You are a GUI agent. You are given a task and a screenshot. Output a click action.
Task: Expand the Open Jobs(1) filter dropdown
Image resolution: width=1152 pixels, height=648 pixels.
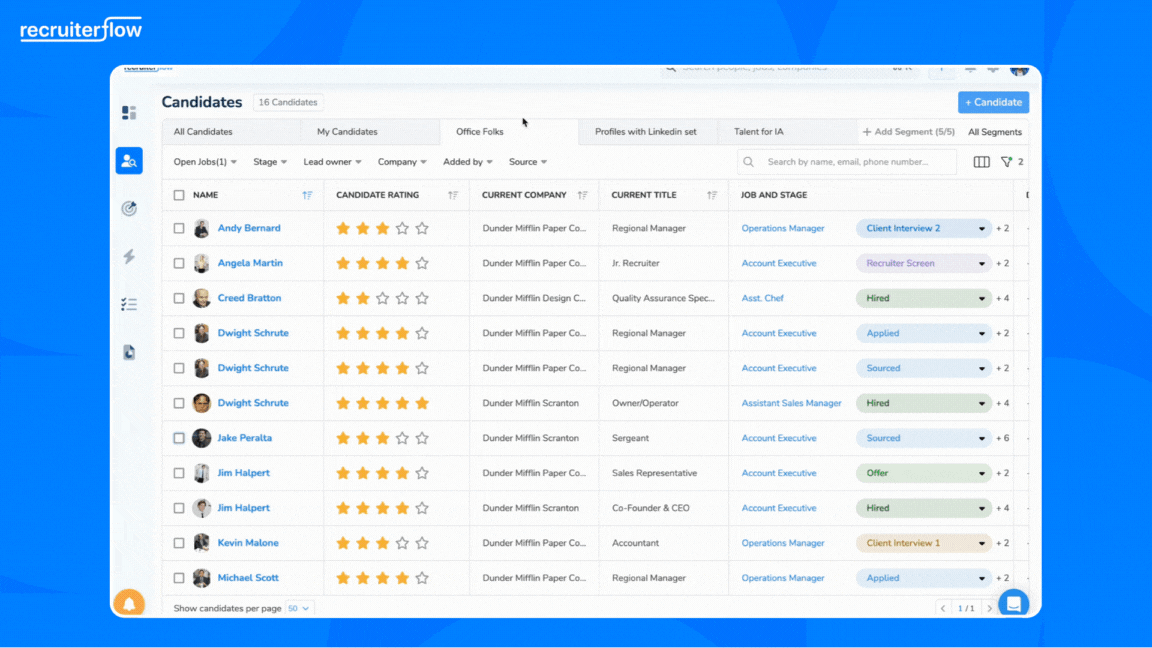pyautogui.click(x=205, y=162)
